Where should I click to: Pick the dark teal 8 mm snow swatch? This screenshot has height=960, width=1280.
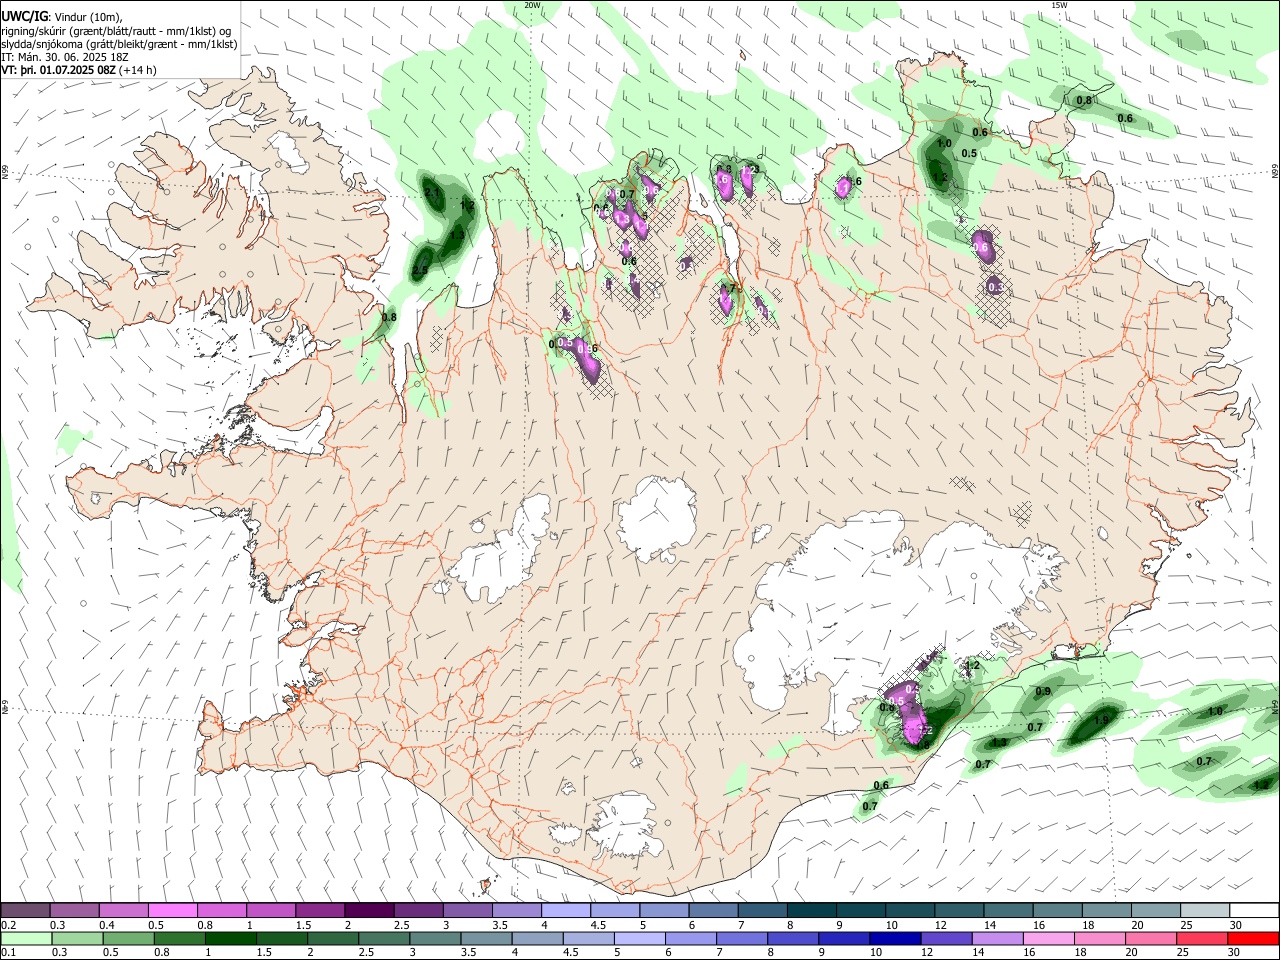tap(812, 911)
